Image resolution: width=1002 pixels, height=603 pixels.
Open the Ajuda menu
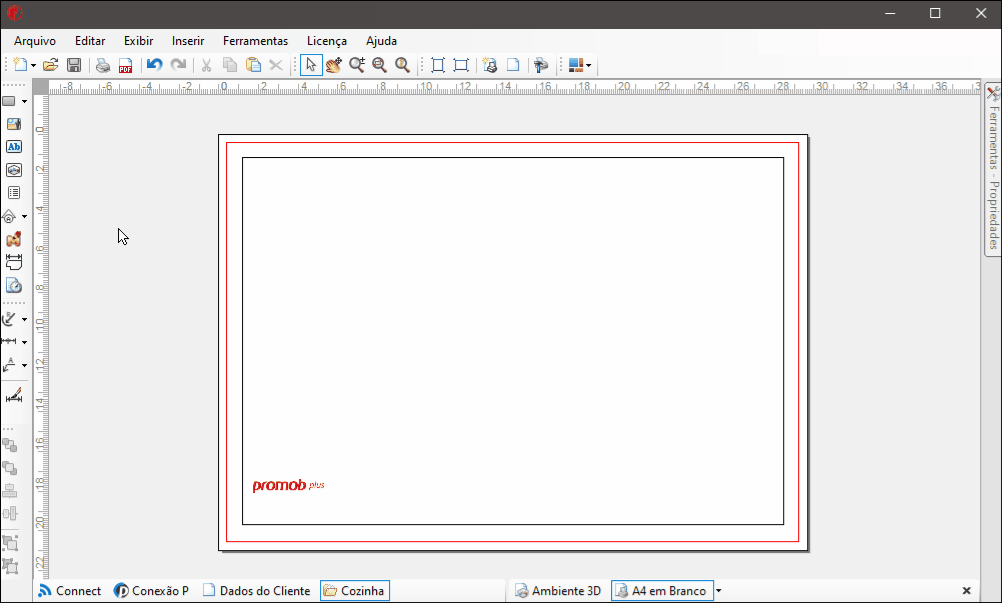pyautogui.click(x=382, y=41)
